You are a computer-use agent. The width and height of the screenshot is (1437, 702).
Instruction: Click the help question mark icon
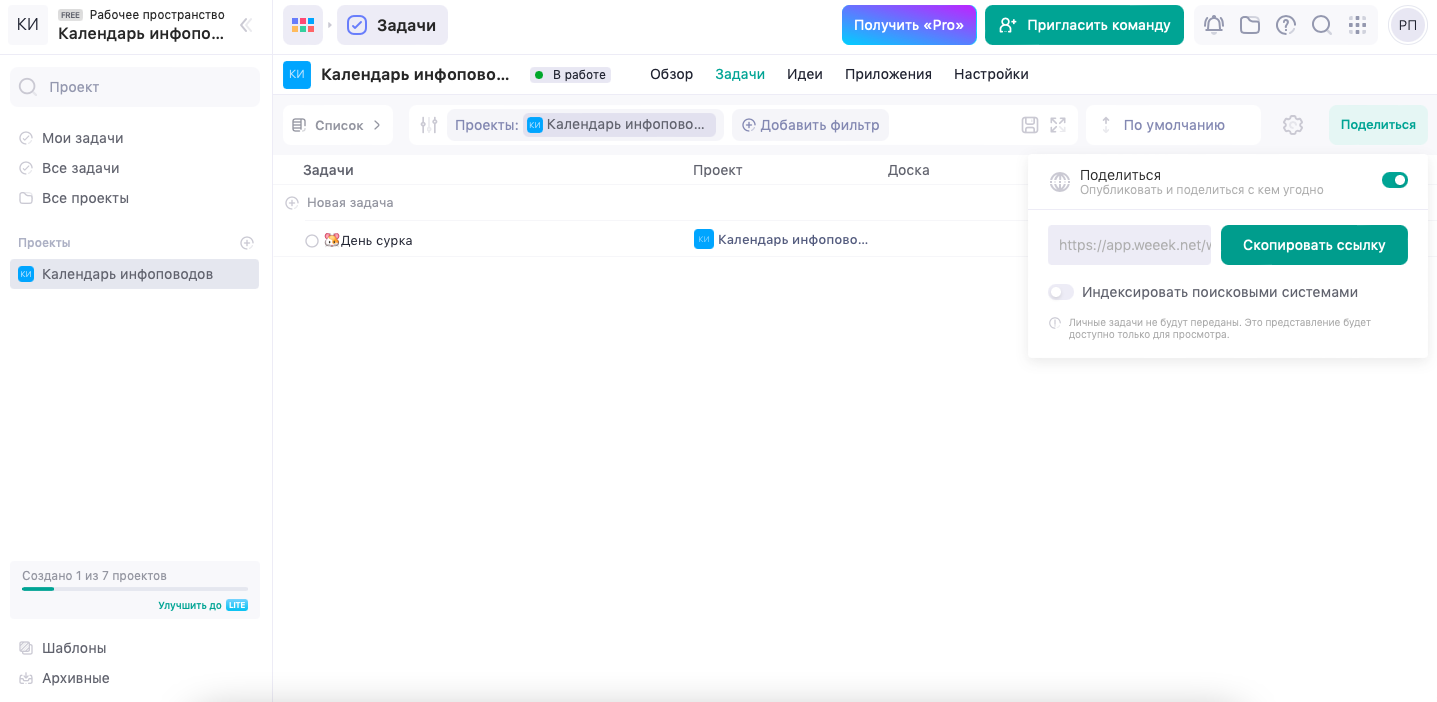pyautogui.click(x=1286, y=25)
